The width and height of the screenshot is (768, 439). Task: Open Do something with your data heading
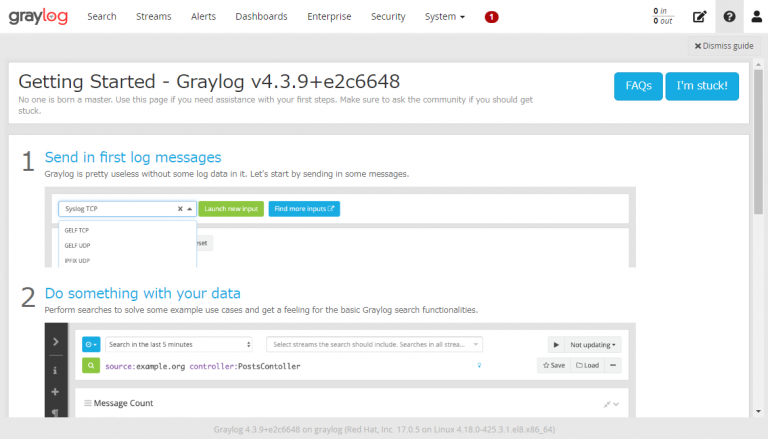click(143, 293)
